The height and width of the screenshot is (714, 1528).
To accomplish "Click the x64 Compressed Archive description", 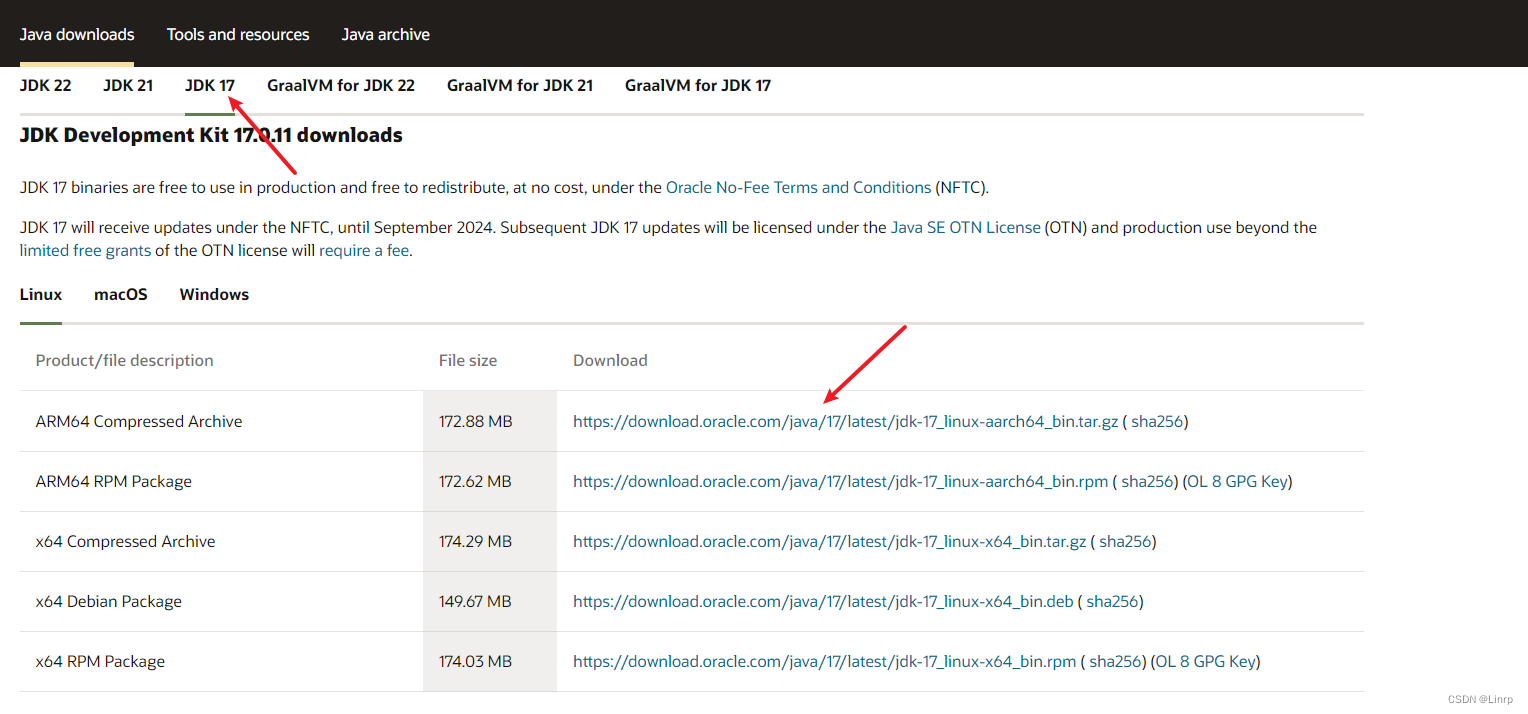I will [125, 541].
